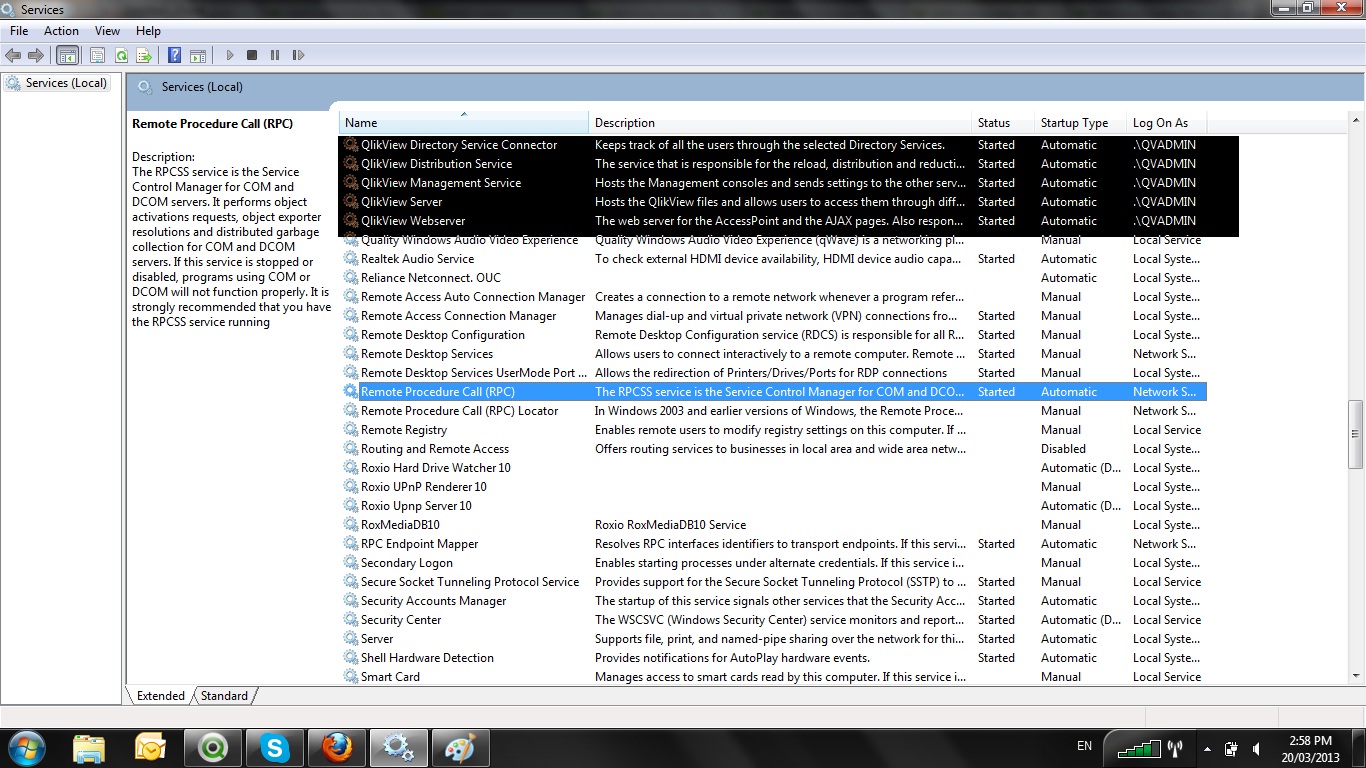Click the scrollbar down arrow

1356,676
